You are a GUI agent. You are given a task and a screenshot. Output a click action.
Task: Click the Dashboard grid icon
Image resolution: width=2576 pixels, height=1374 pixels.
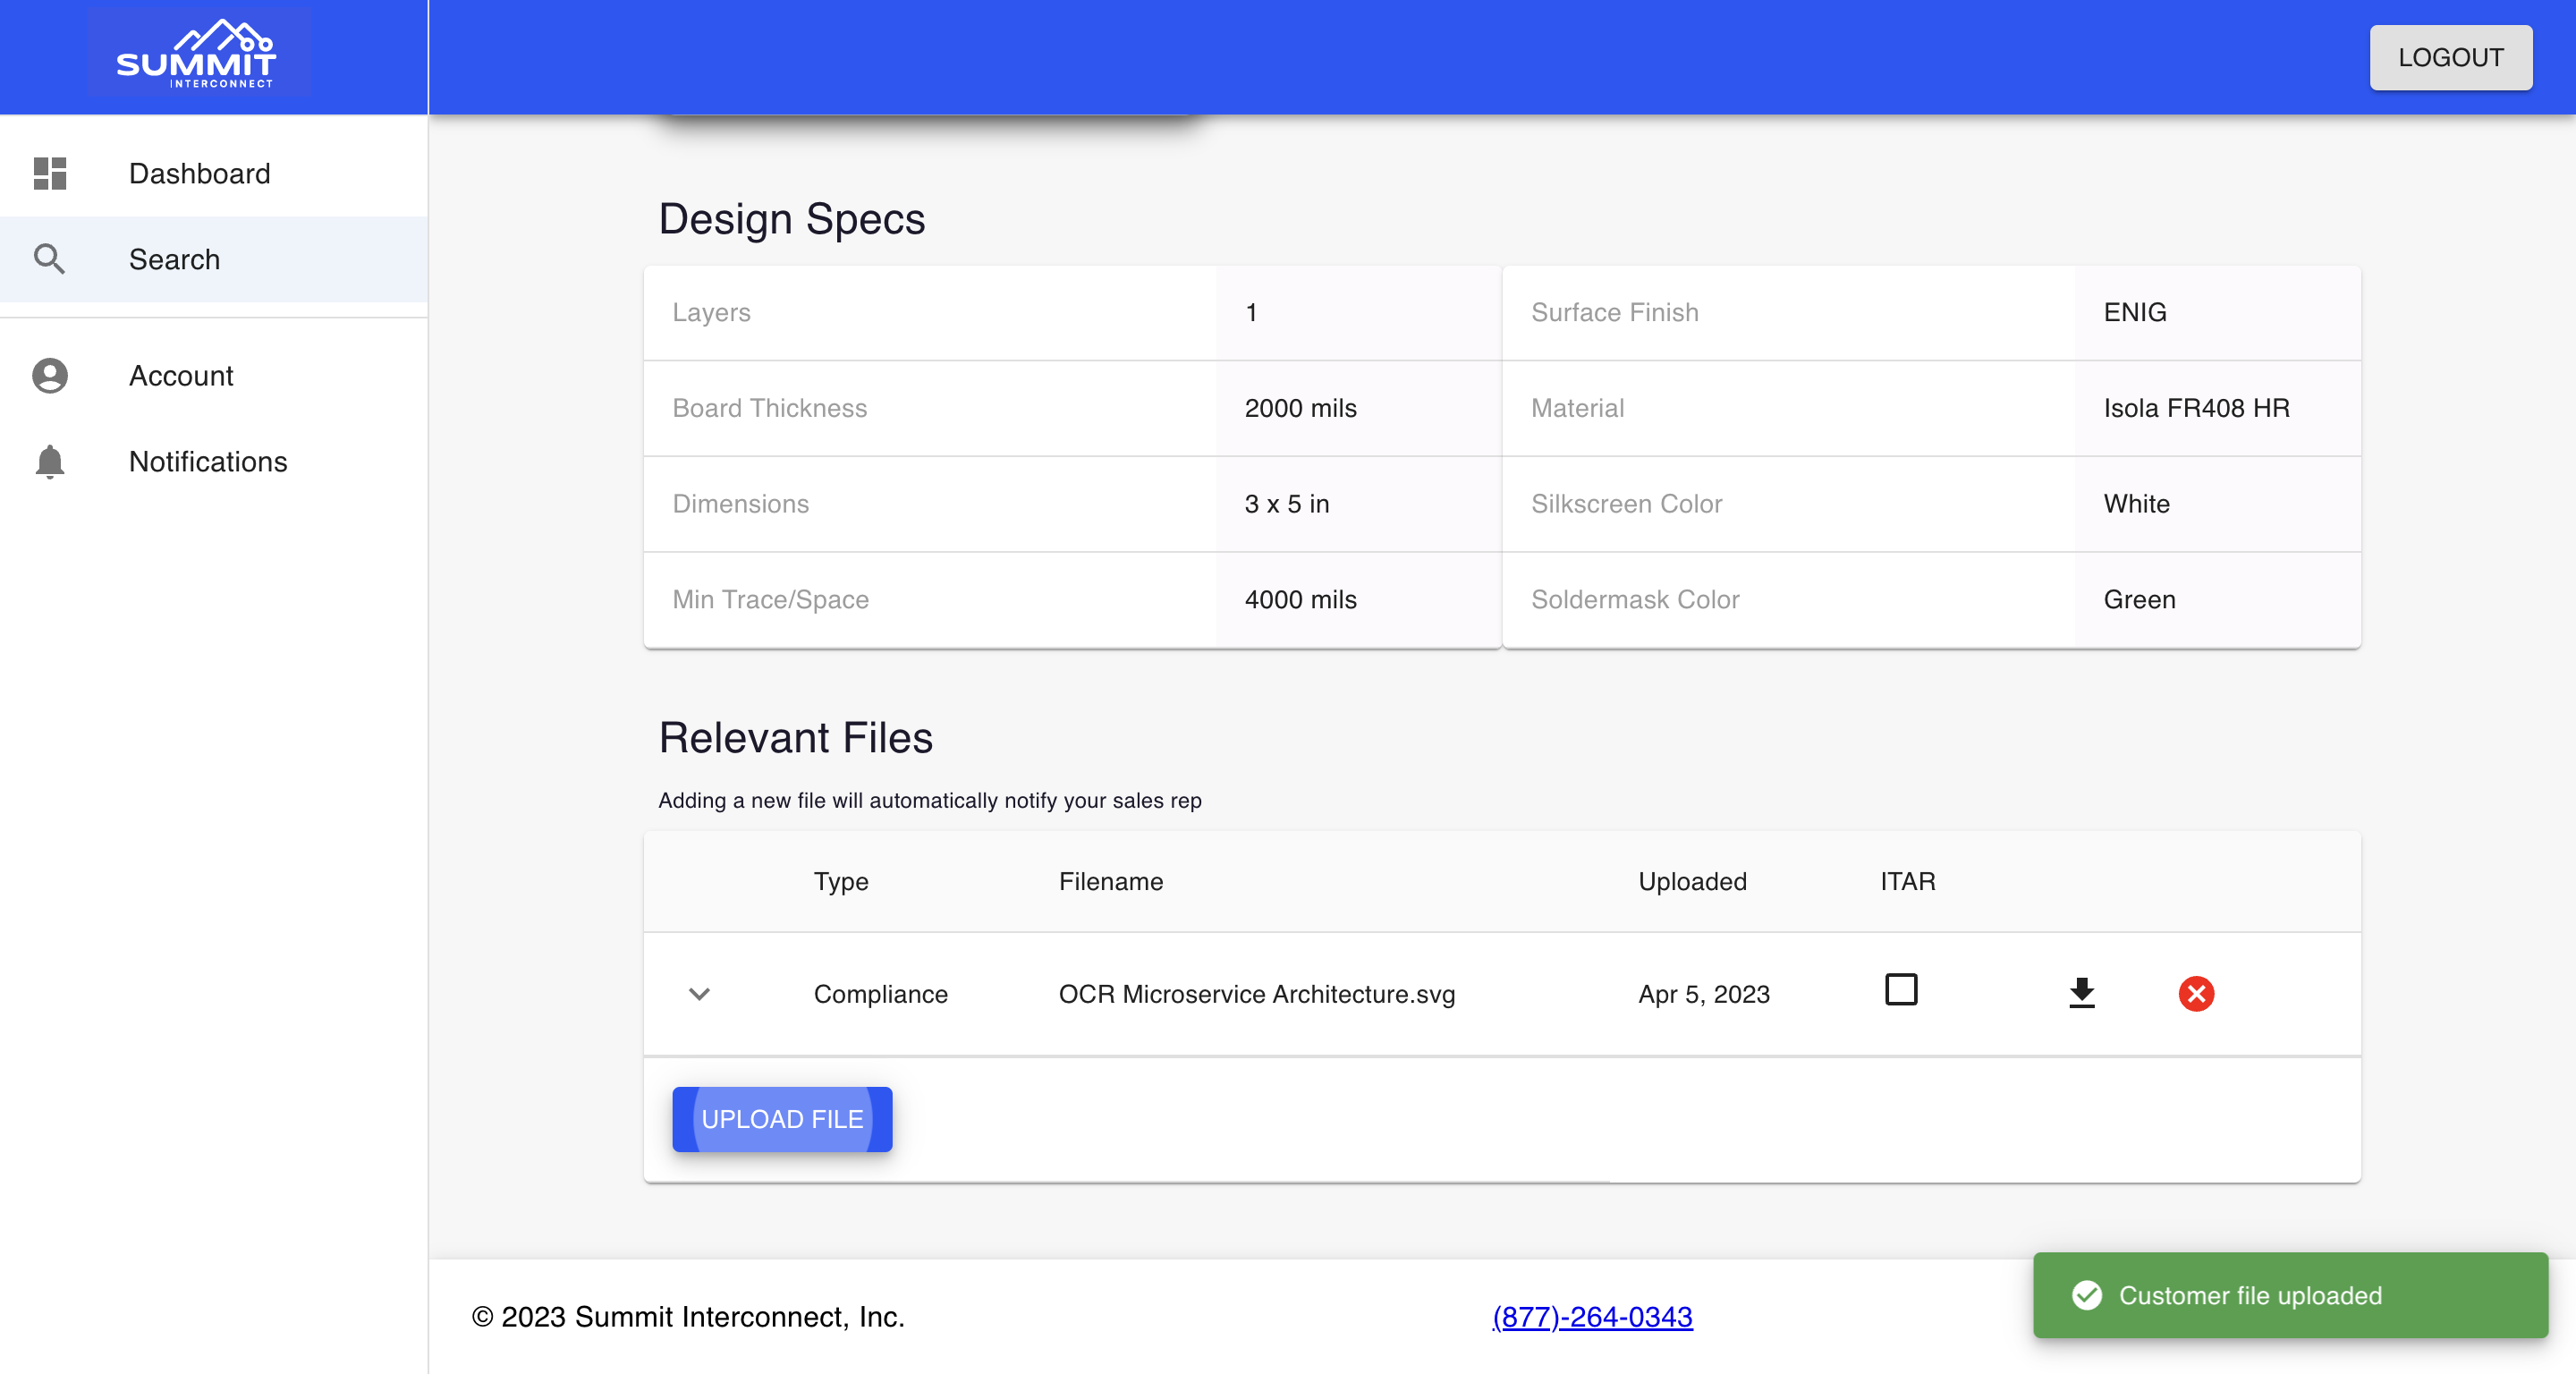tap(50, 173)
